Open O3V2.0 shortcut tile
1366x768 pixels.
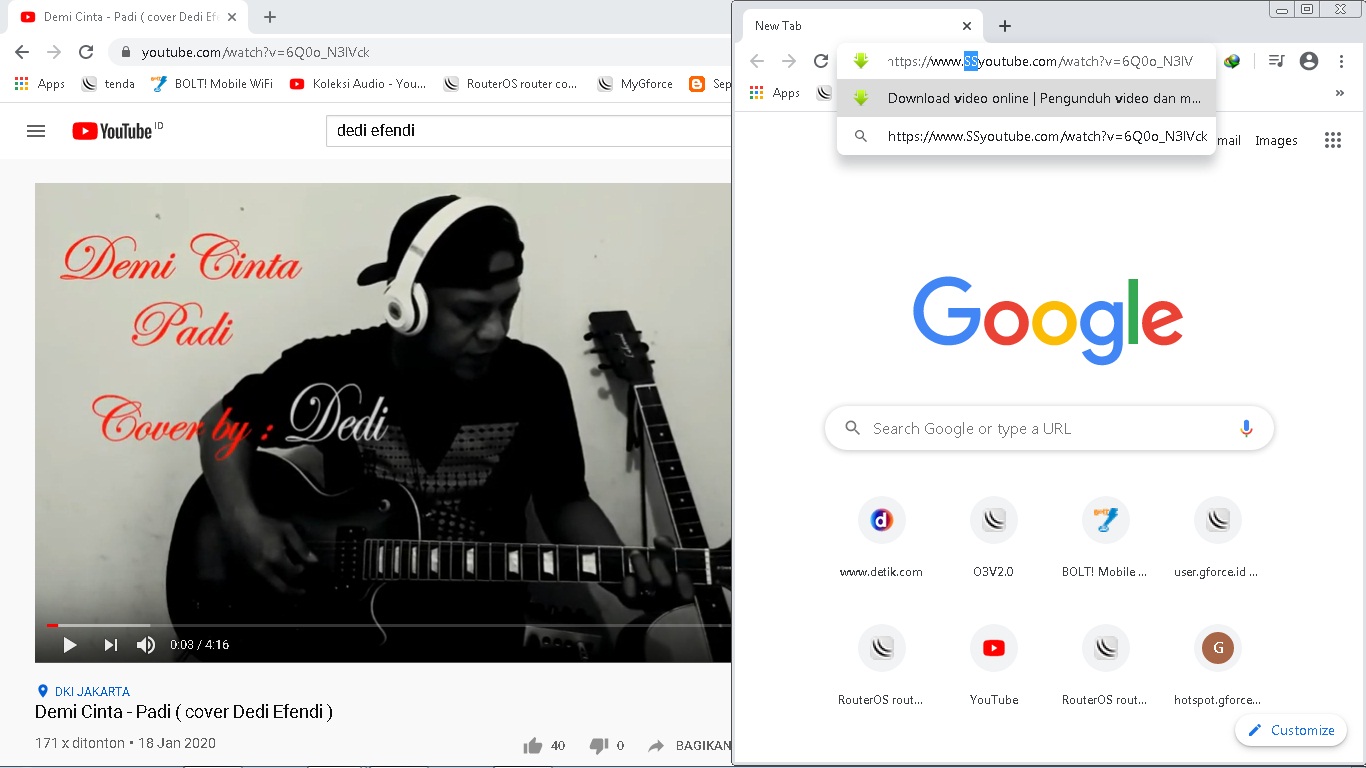pyautogui.click(x=993, y=539)
